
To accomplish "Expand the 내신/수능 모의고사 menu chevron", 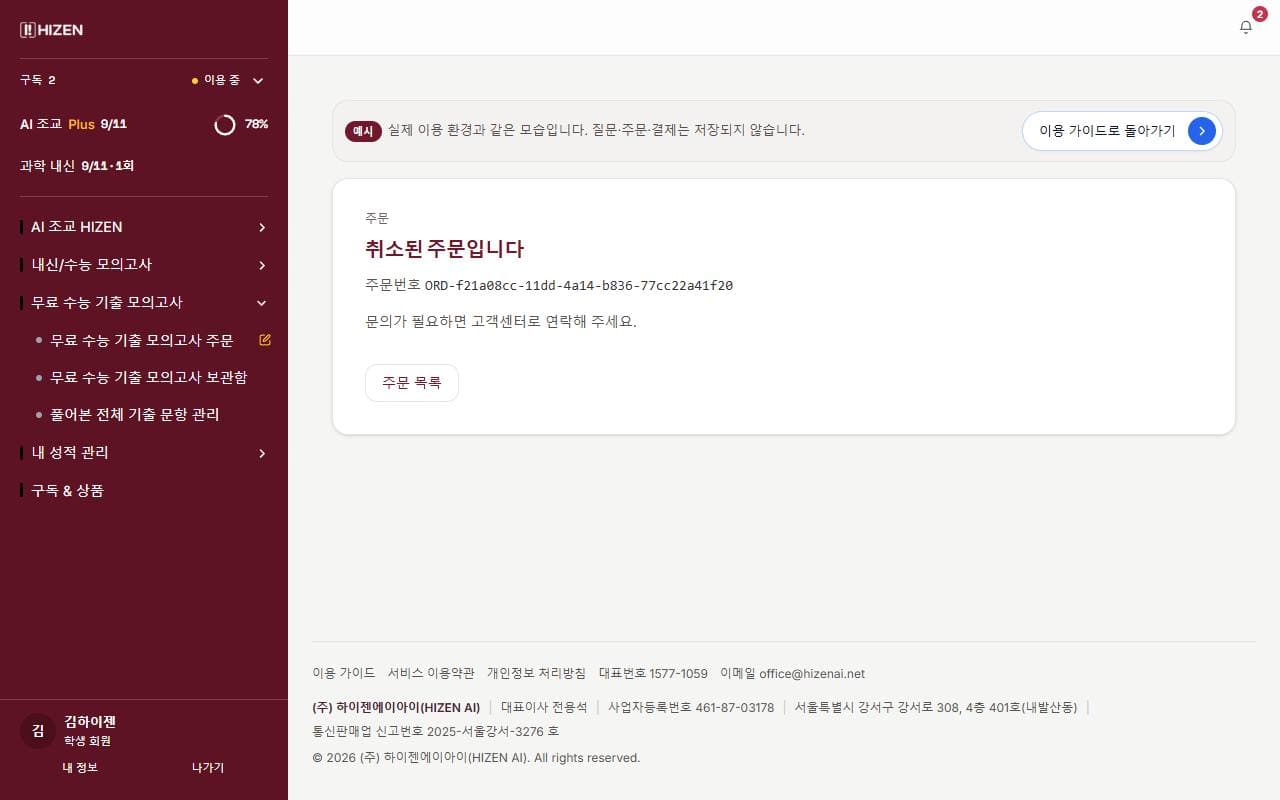I will (262, 265).
